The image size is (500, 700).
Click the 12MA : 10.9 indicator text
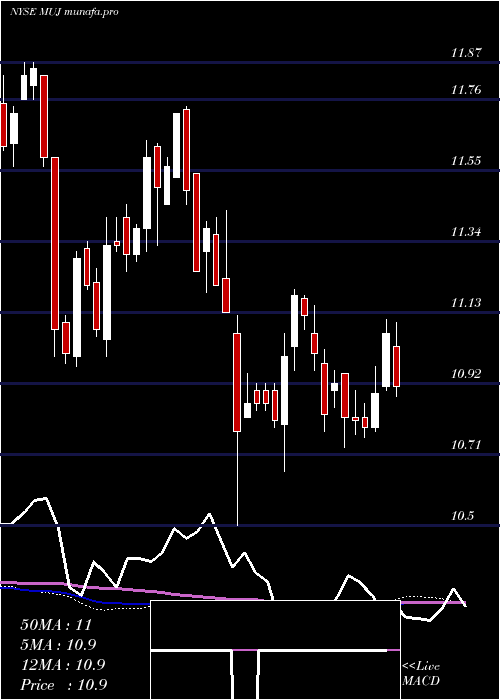(x=62, y=665)
